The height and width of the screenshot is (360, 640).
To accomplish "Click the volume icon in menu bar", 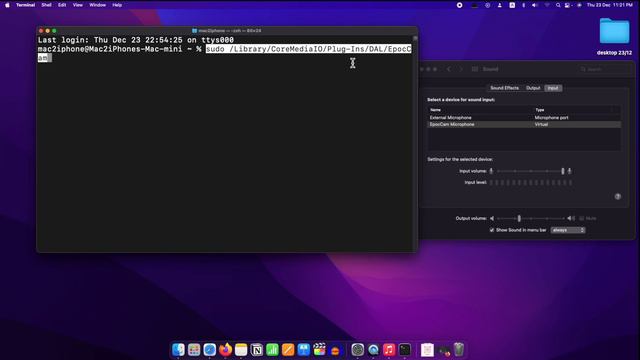I will 534,5.
